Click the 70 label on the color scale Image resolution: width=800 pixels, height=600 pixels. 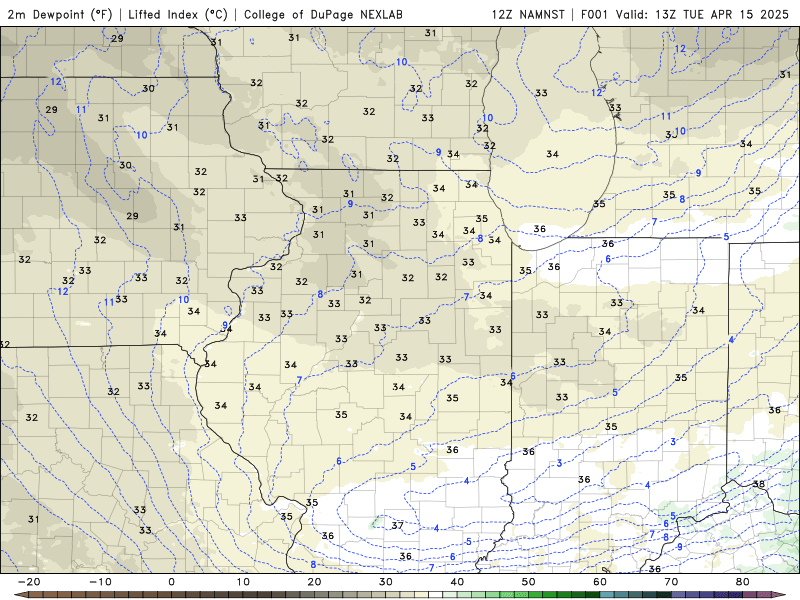tap(671, 582)
